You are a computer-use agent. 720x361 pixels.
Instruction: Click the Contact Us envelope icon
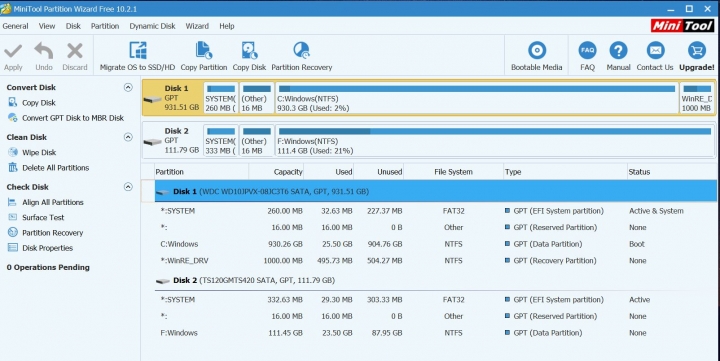click(x=655, y=51)
